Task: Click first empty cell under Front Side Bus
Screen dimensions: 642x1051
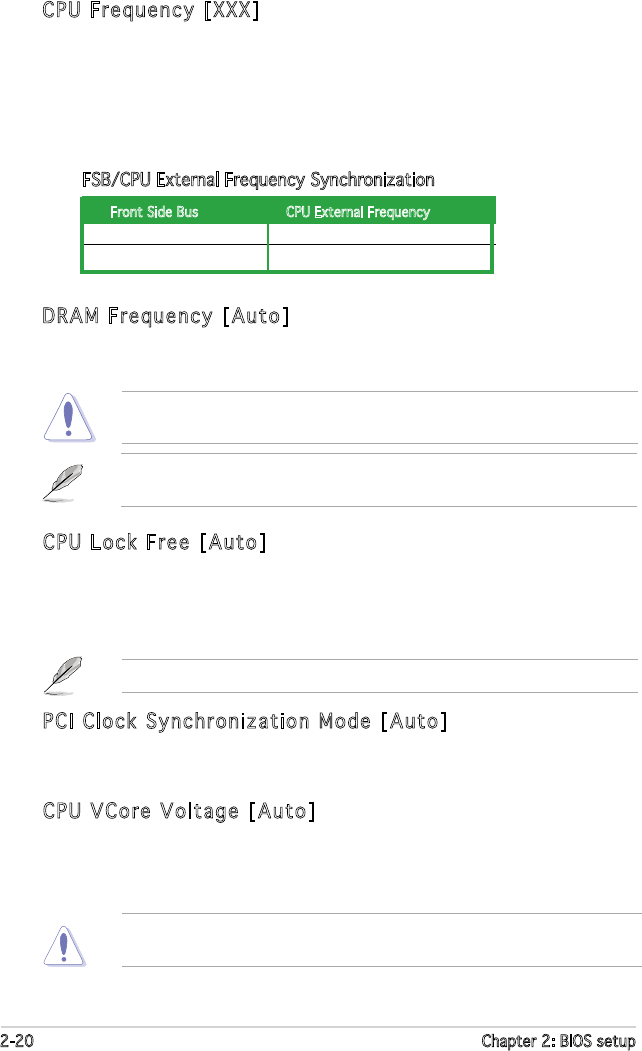Action: click(175, 234)
